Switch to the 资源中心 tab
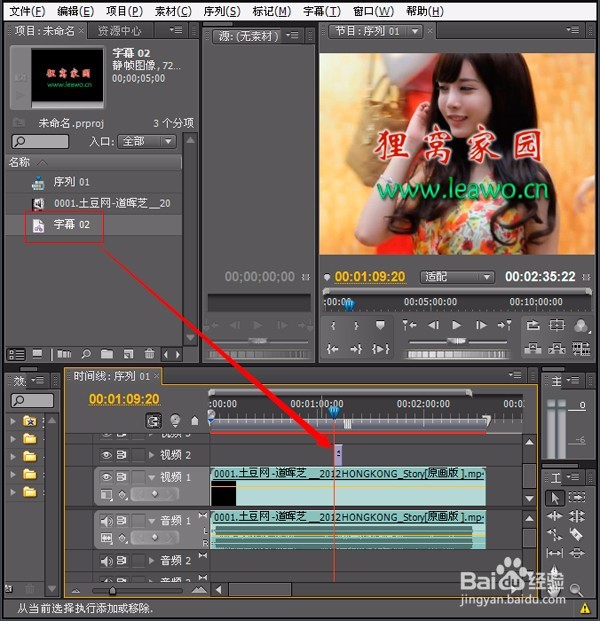Screen dimensions: 600x621 (x=119, y=31)
